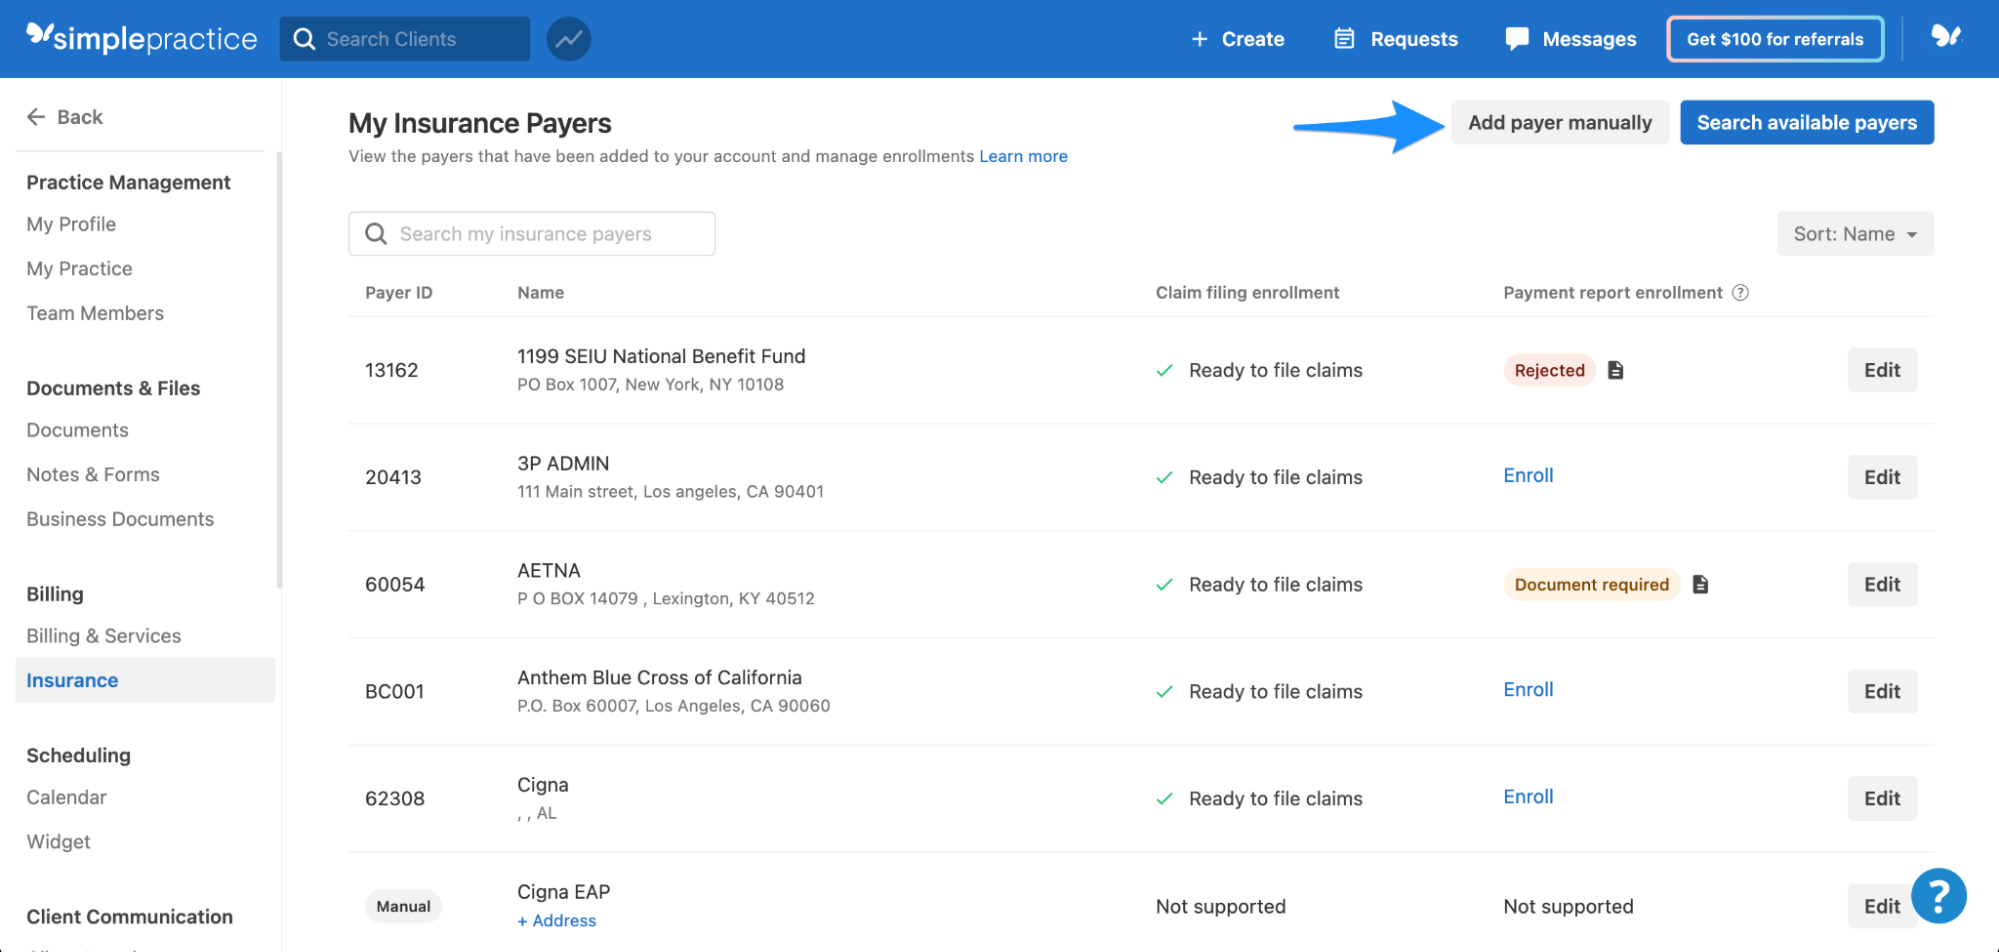Enroll Anthem Blue Cross in payment reports
This screenshot has height=952, width=1999.
[x=1528, y=689]
